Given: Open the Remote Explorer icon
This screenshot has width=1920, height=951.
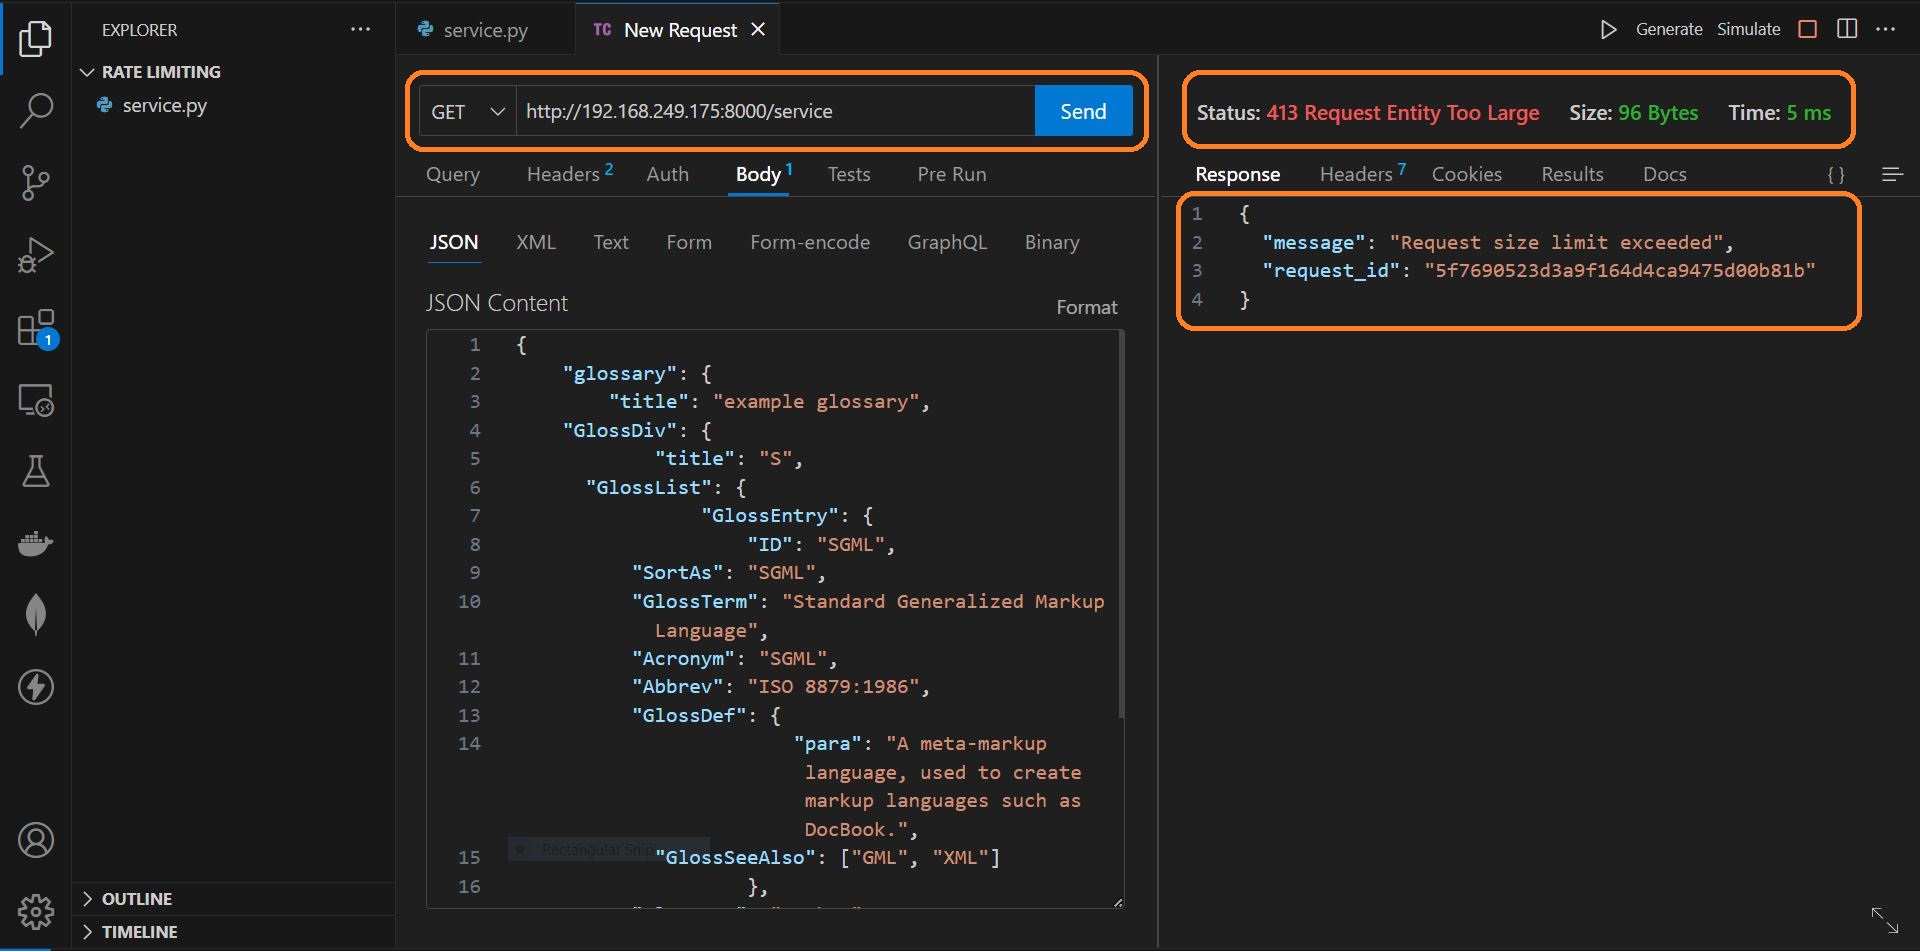Looking at the screenshot, I should pos(36,400).
